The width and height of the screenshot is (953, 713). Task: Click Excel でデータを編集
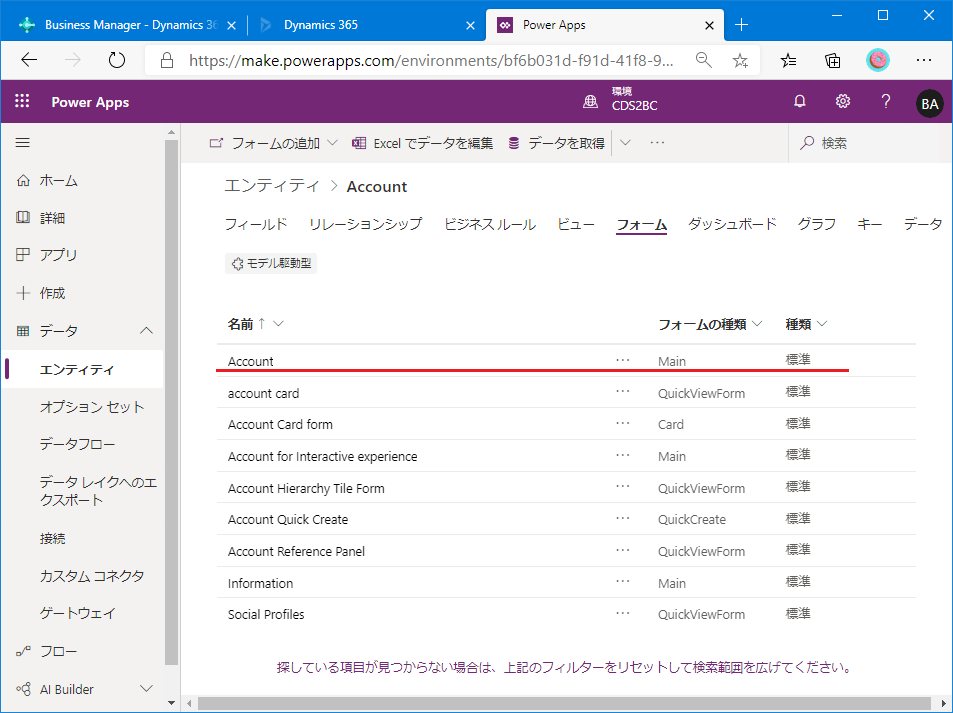[x=422, y=143]
